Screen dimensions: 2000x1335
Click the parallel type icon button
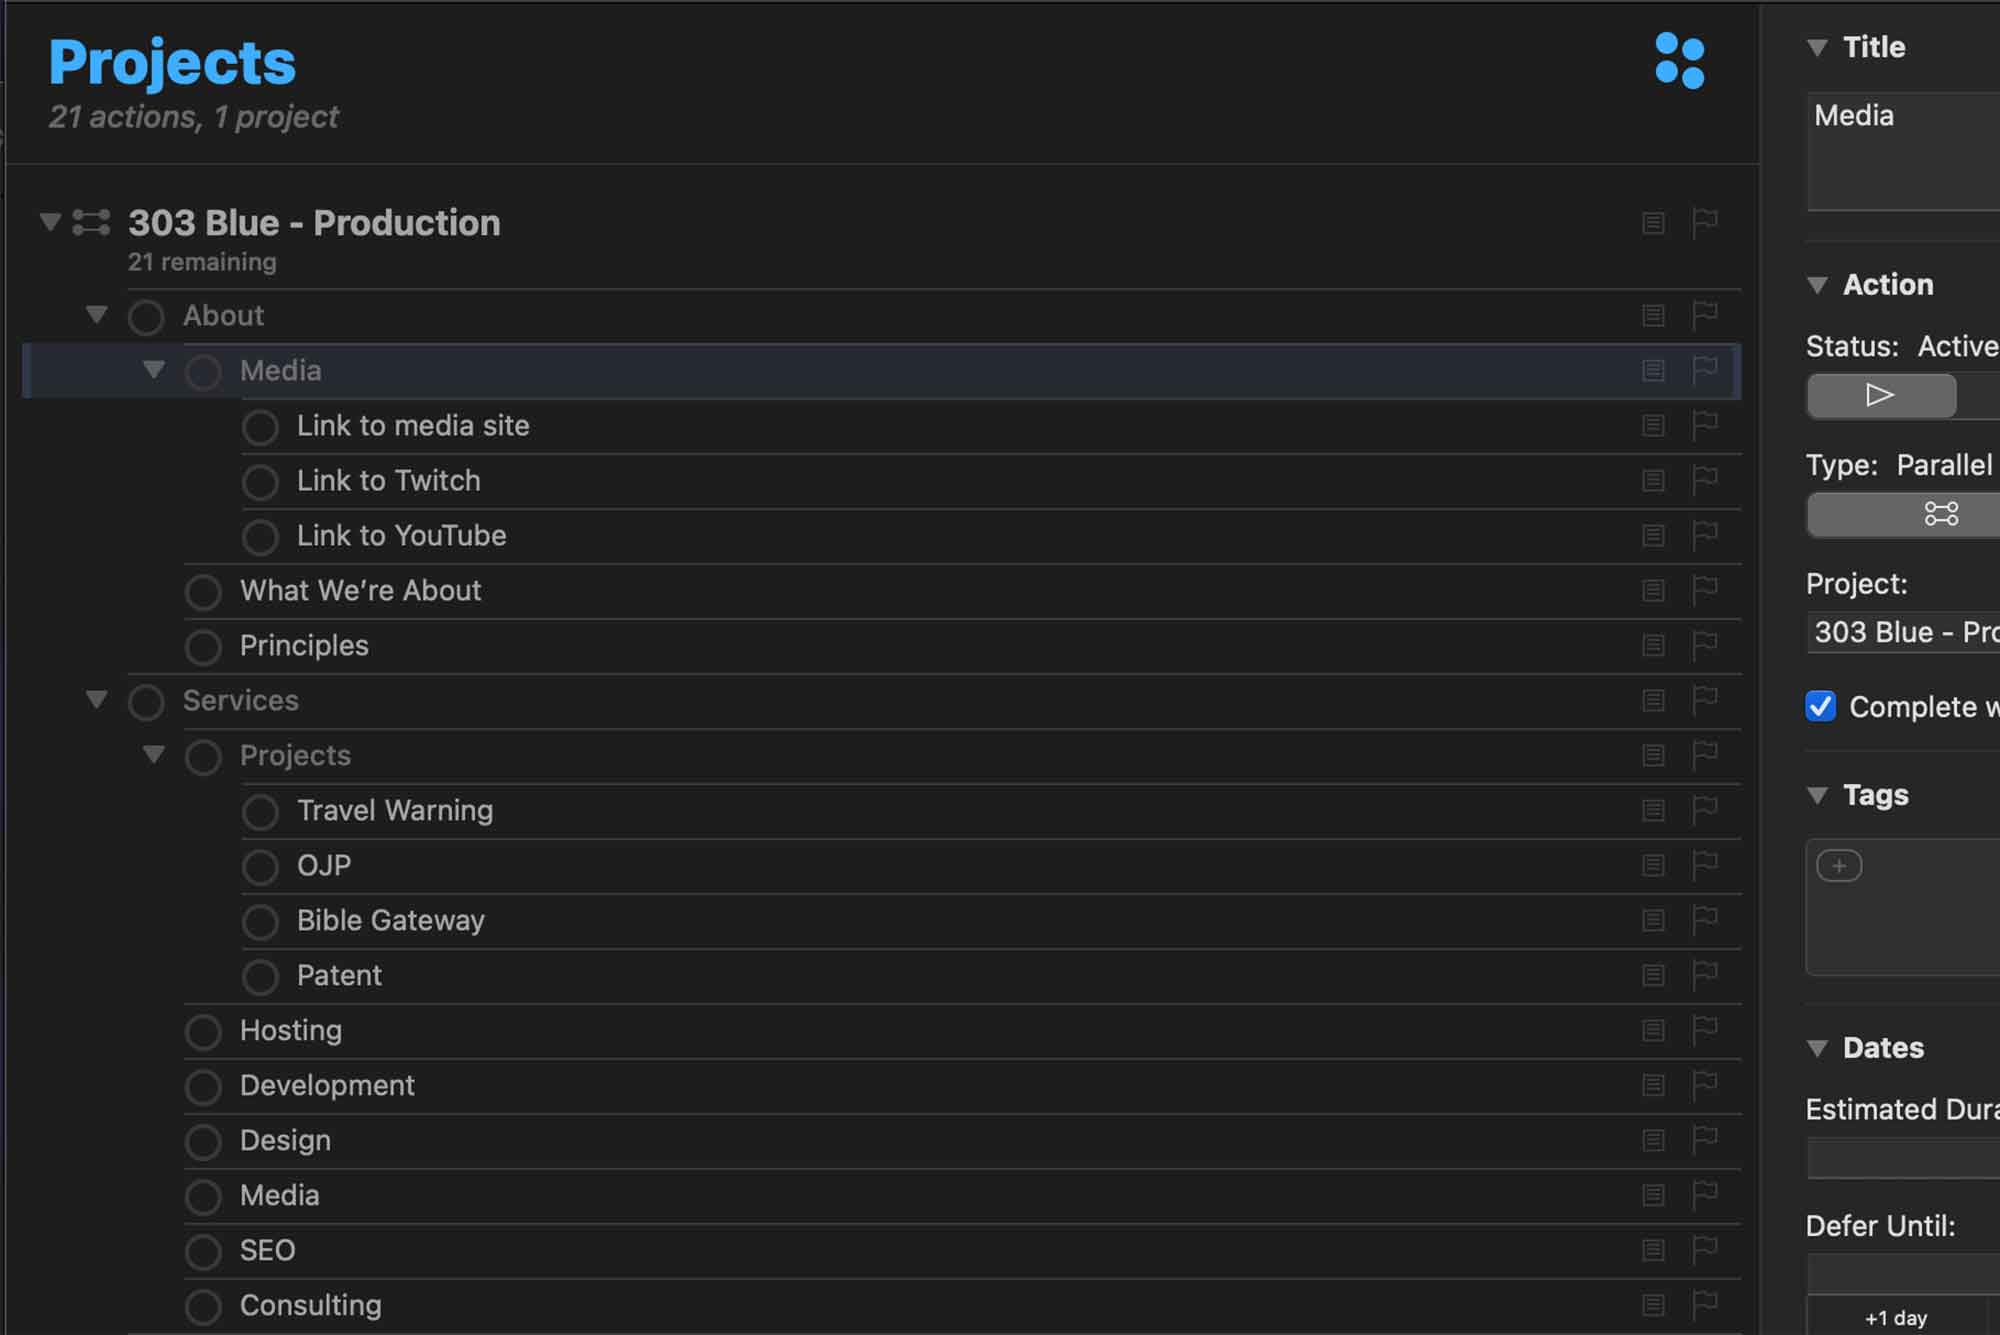(1940, 514)
